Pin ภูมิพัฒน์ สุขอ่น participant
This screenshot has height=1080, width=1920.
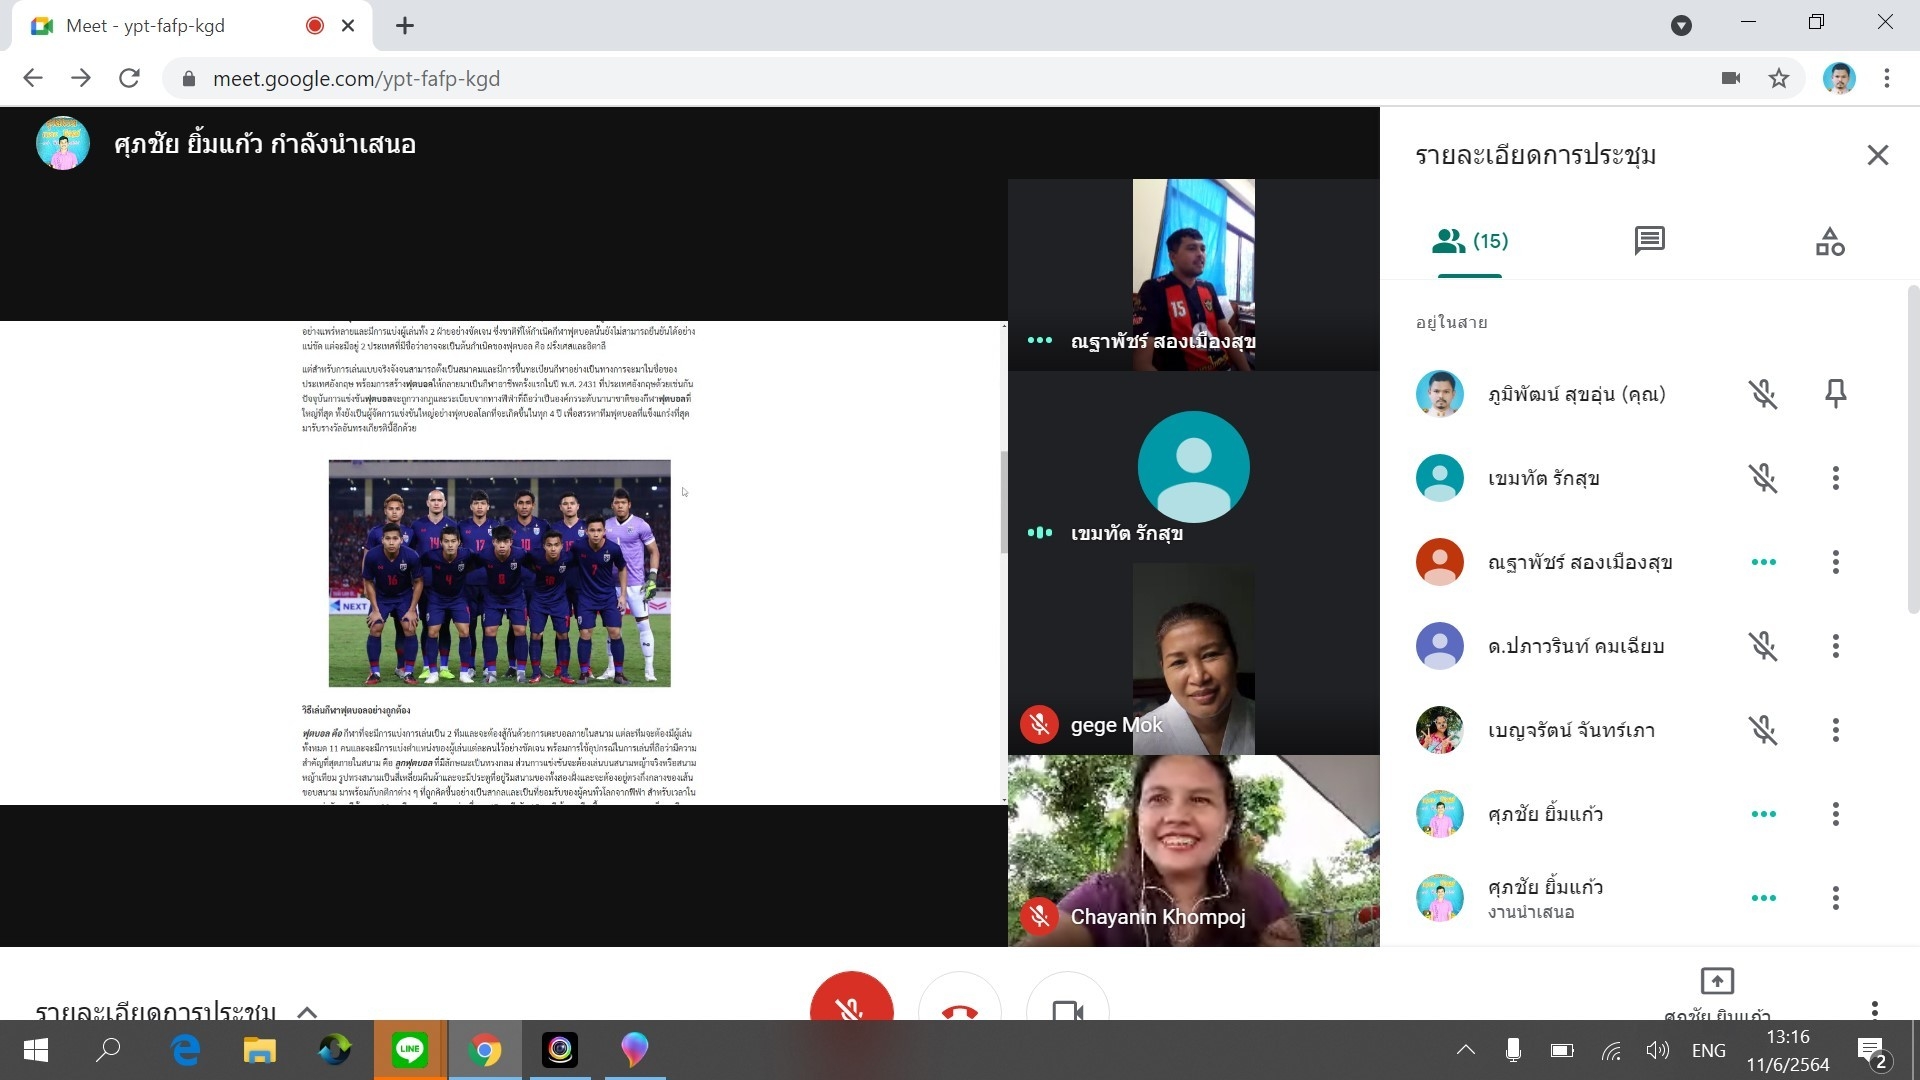point(1835,394)
